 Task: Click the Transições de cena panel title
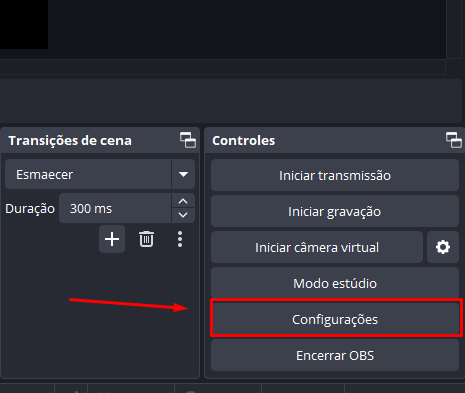(x=70, y=140)
